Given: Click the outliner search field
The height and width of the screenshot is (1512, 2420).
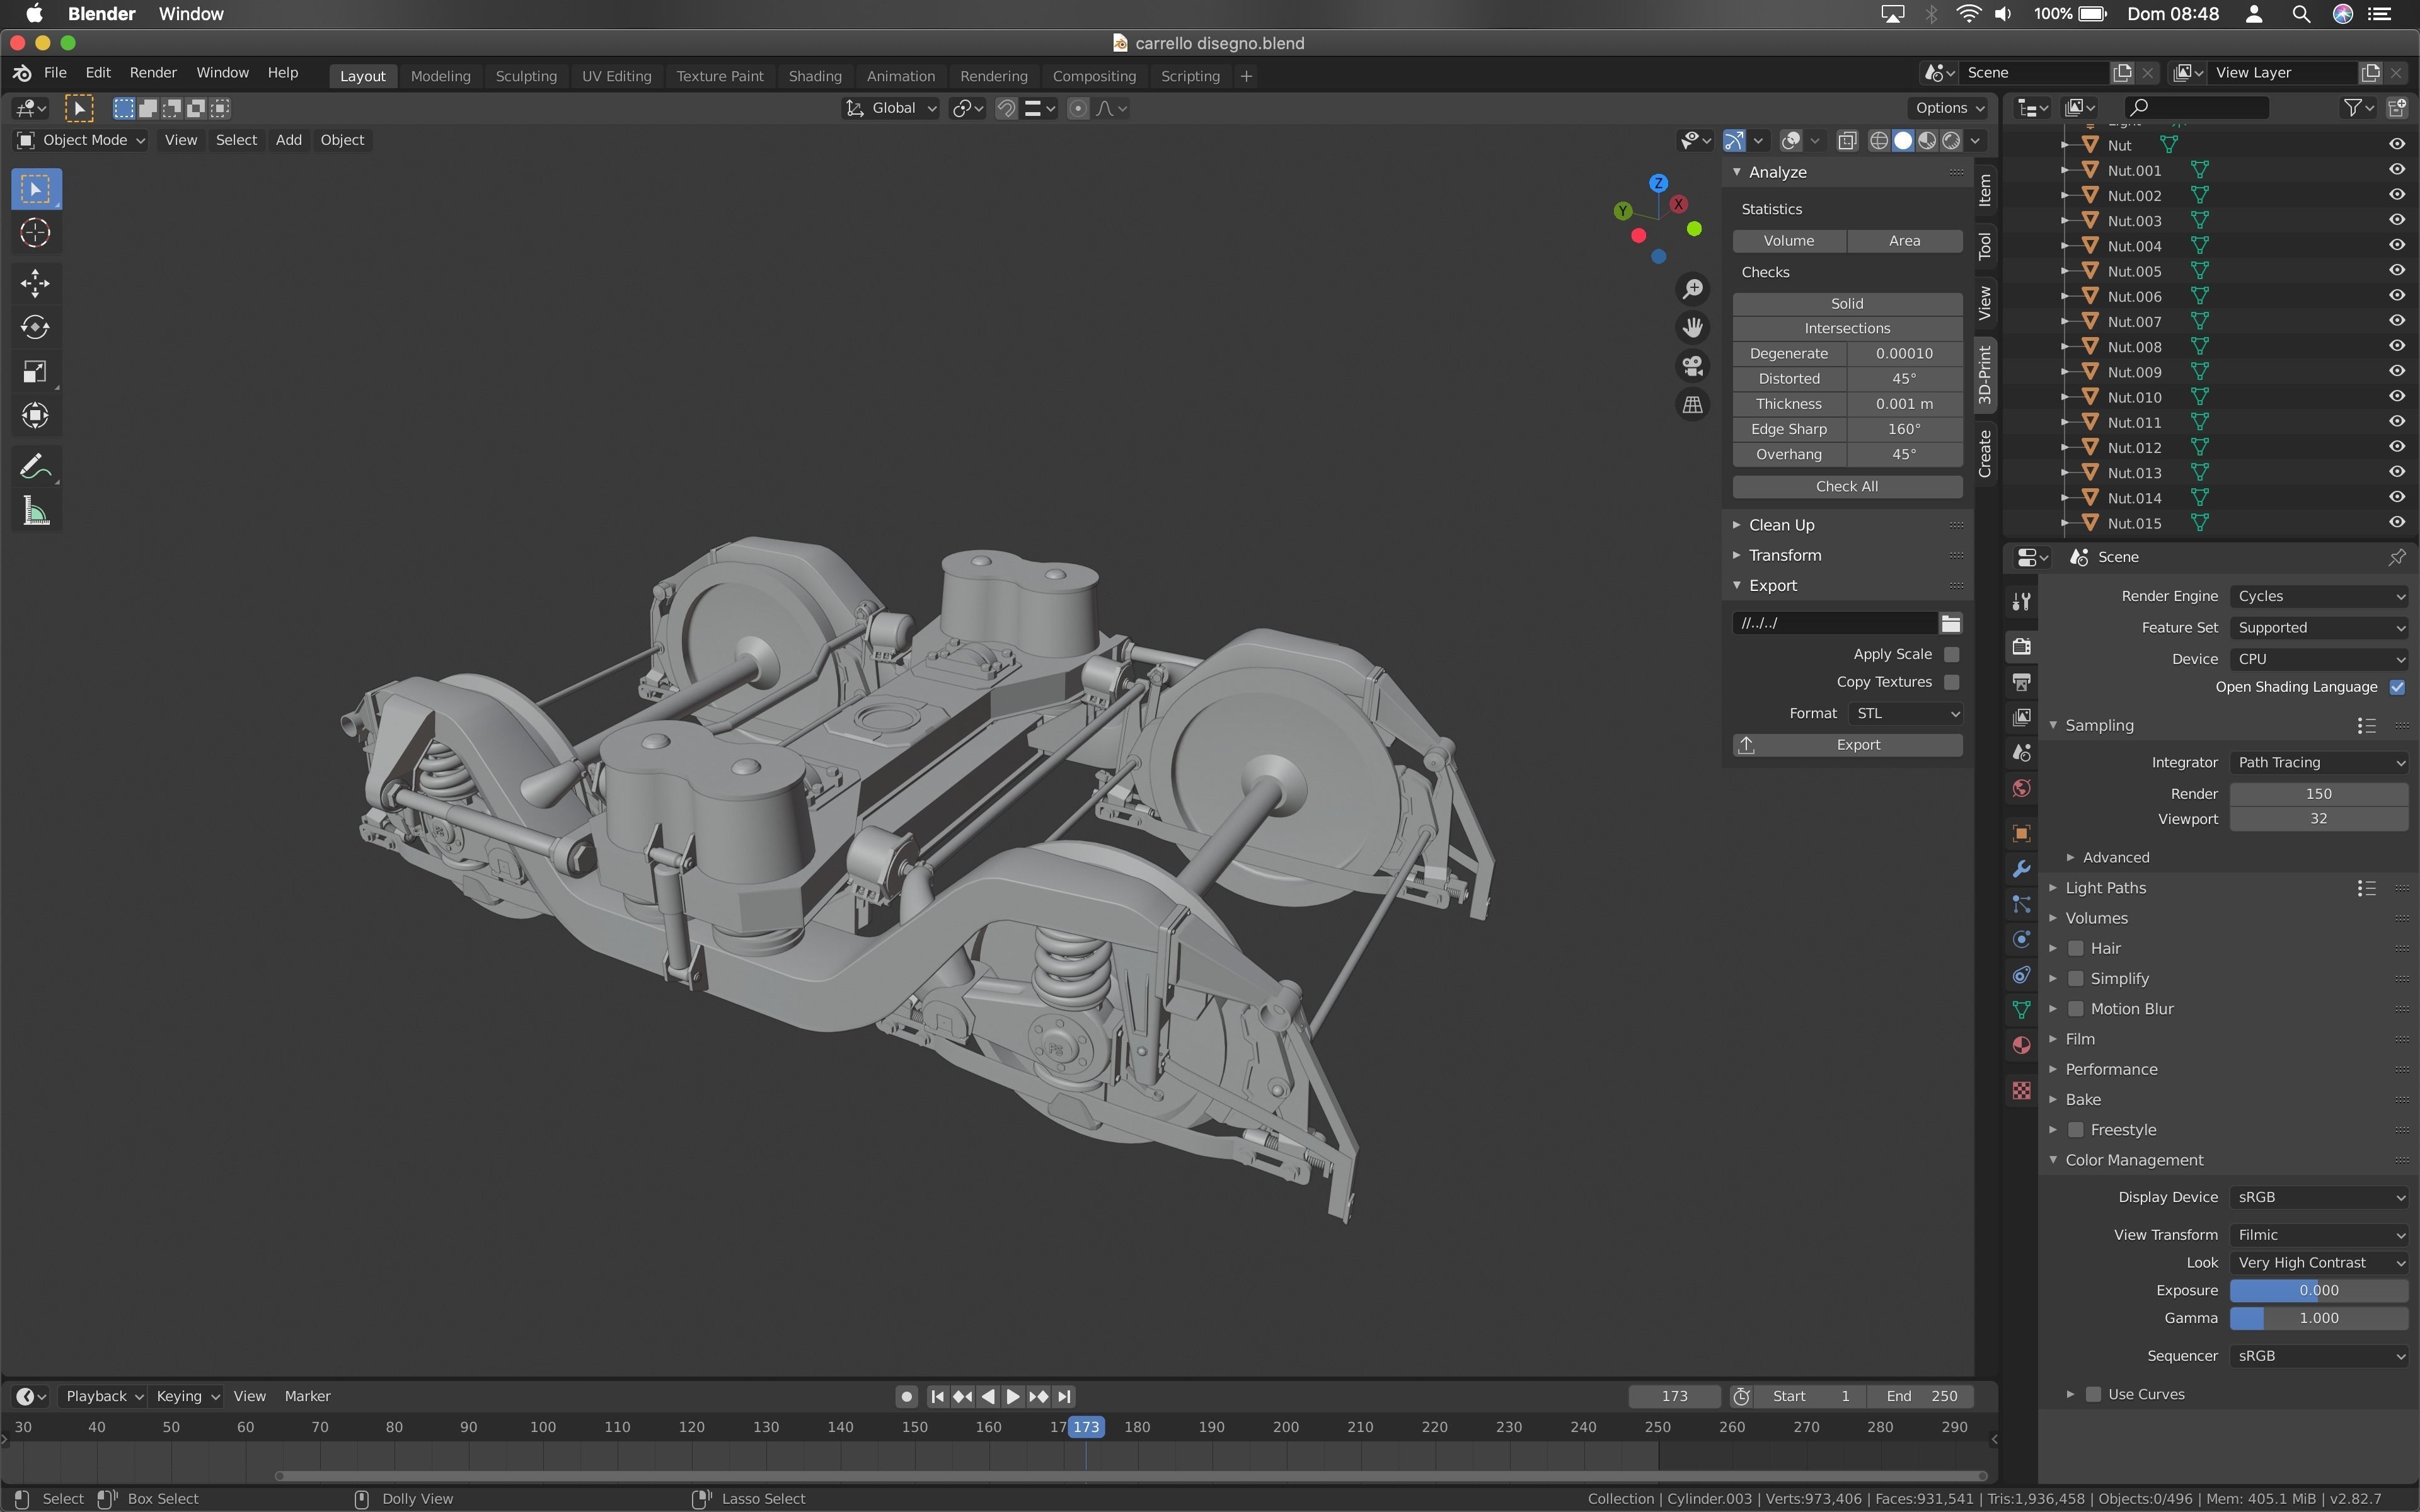Looking at the screenshot, I should [2196, 107].
